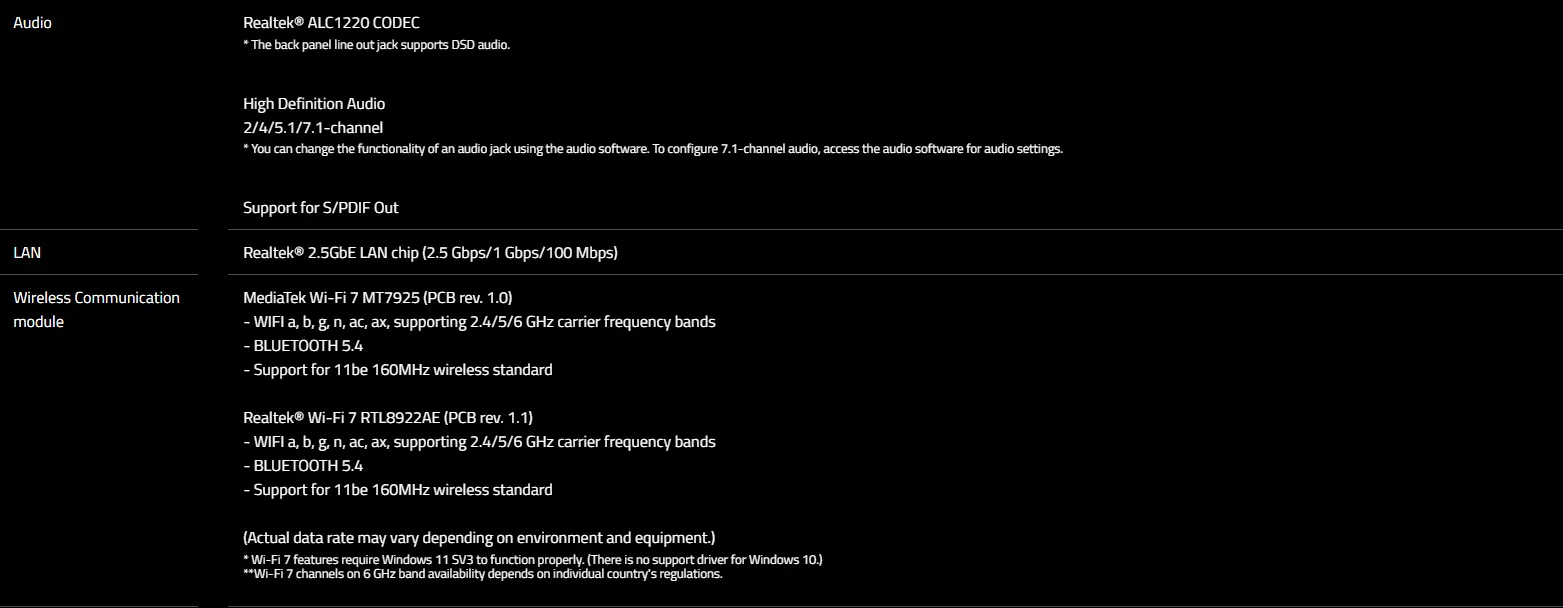Click the first WIFI carrier frequency bands line
Image resolution: width=1563 pixels, height=608 pixels.
pos(479,322)
